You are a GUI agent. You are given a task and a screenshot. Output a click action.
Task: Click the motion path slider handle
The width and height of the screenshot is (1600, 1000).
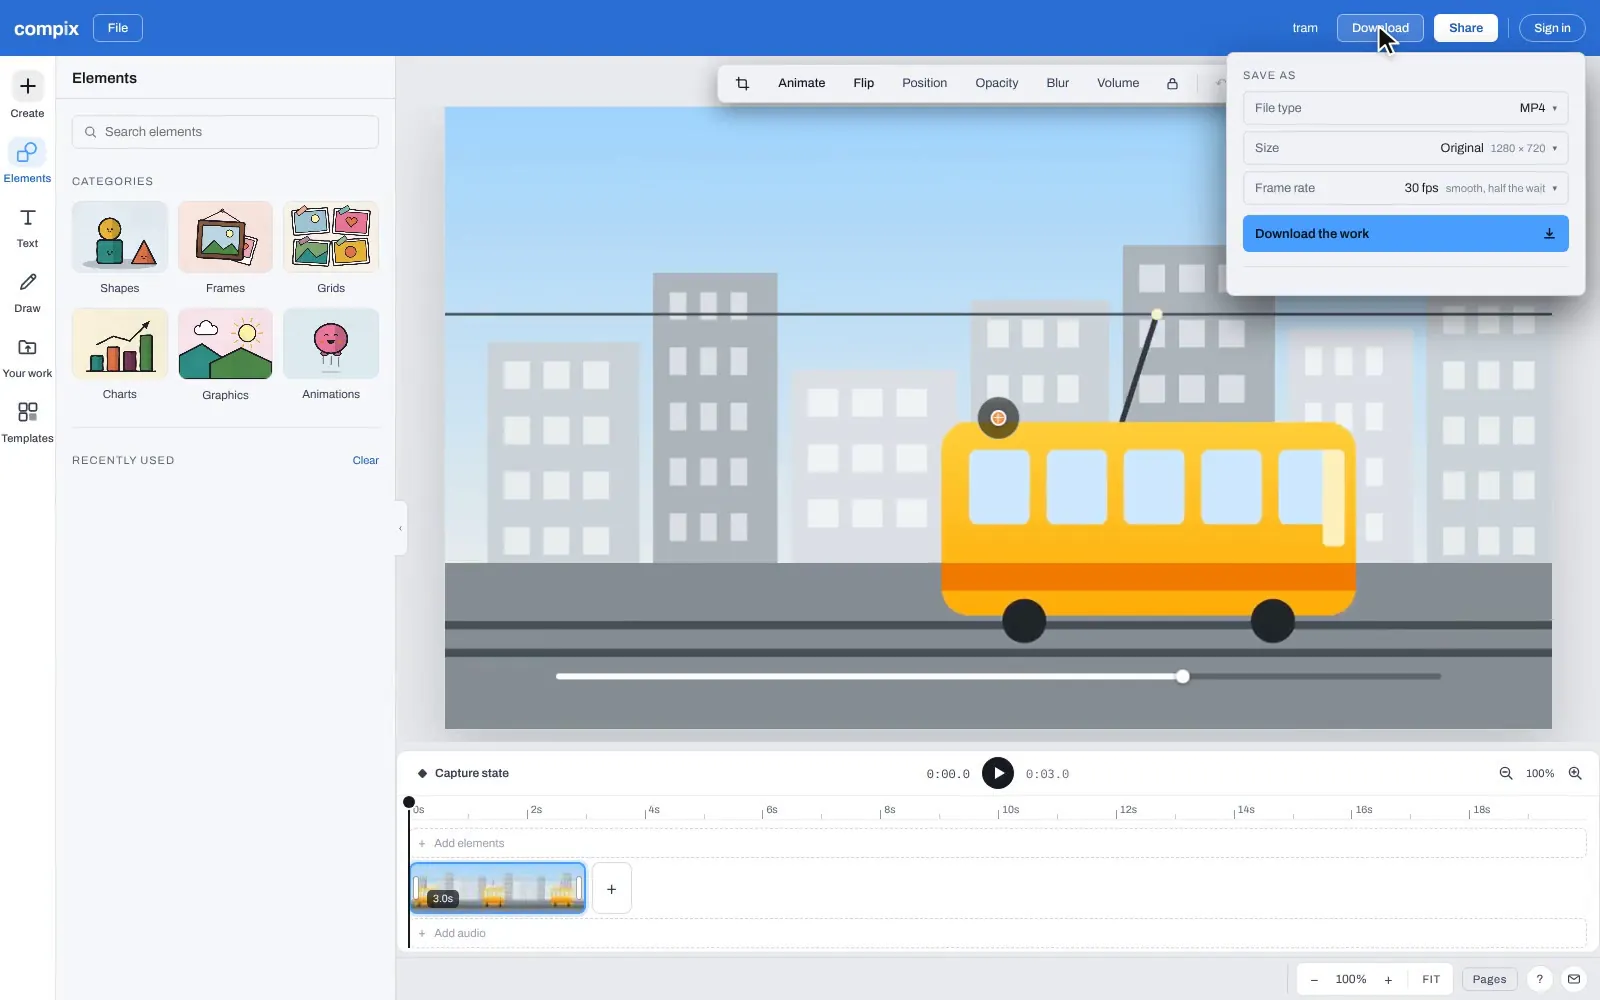click(x=1183, y=677)
